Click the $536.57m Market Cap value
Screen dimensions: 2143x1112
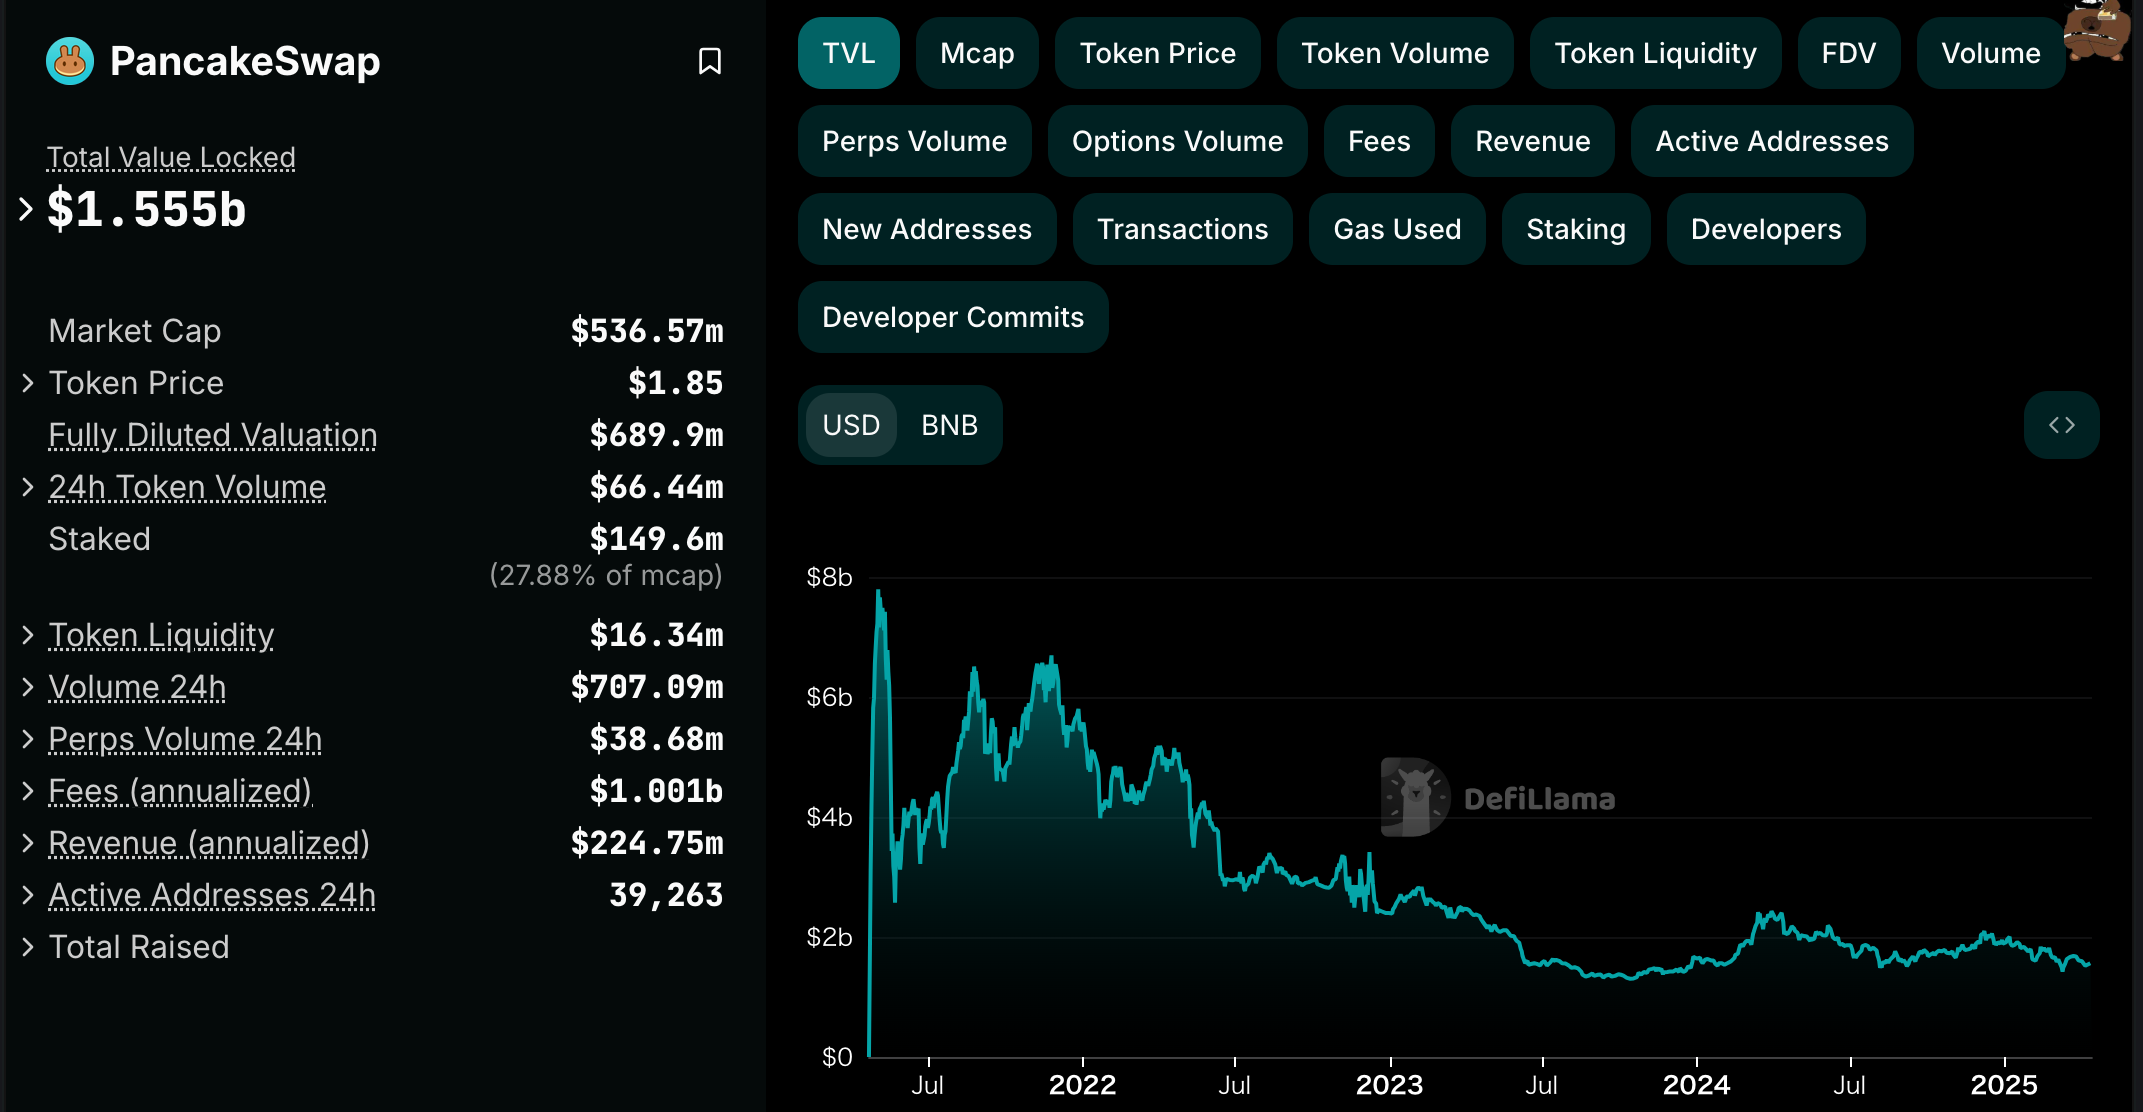click(647, 331)
